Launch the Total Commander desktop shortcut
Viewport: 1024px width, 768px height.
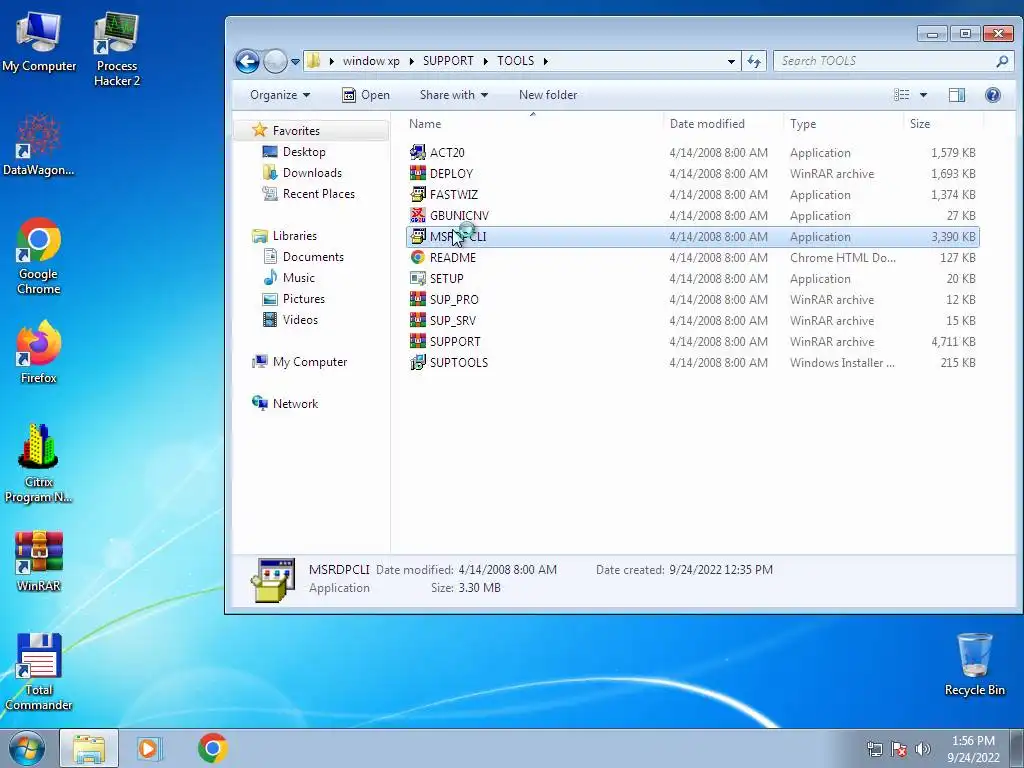39,671
